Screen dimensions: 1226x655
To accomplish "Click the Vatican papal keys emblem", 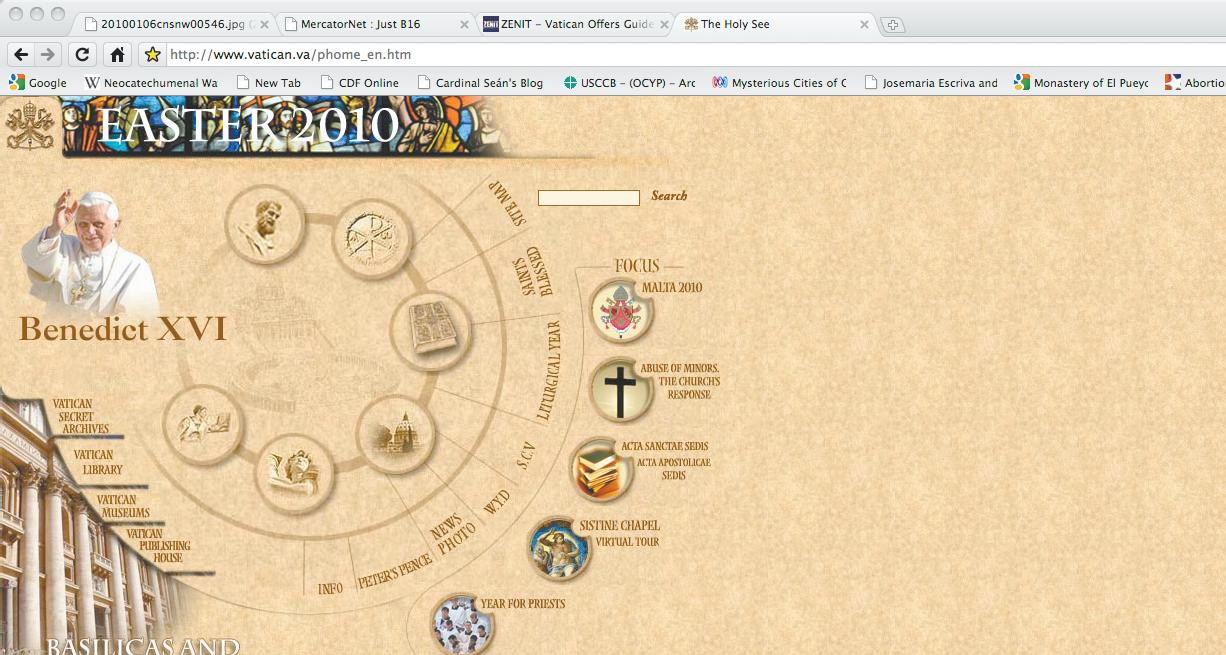I will pos(30,125).
